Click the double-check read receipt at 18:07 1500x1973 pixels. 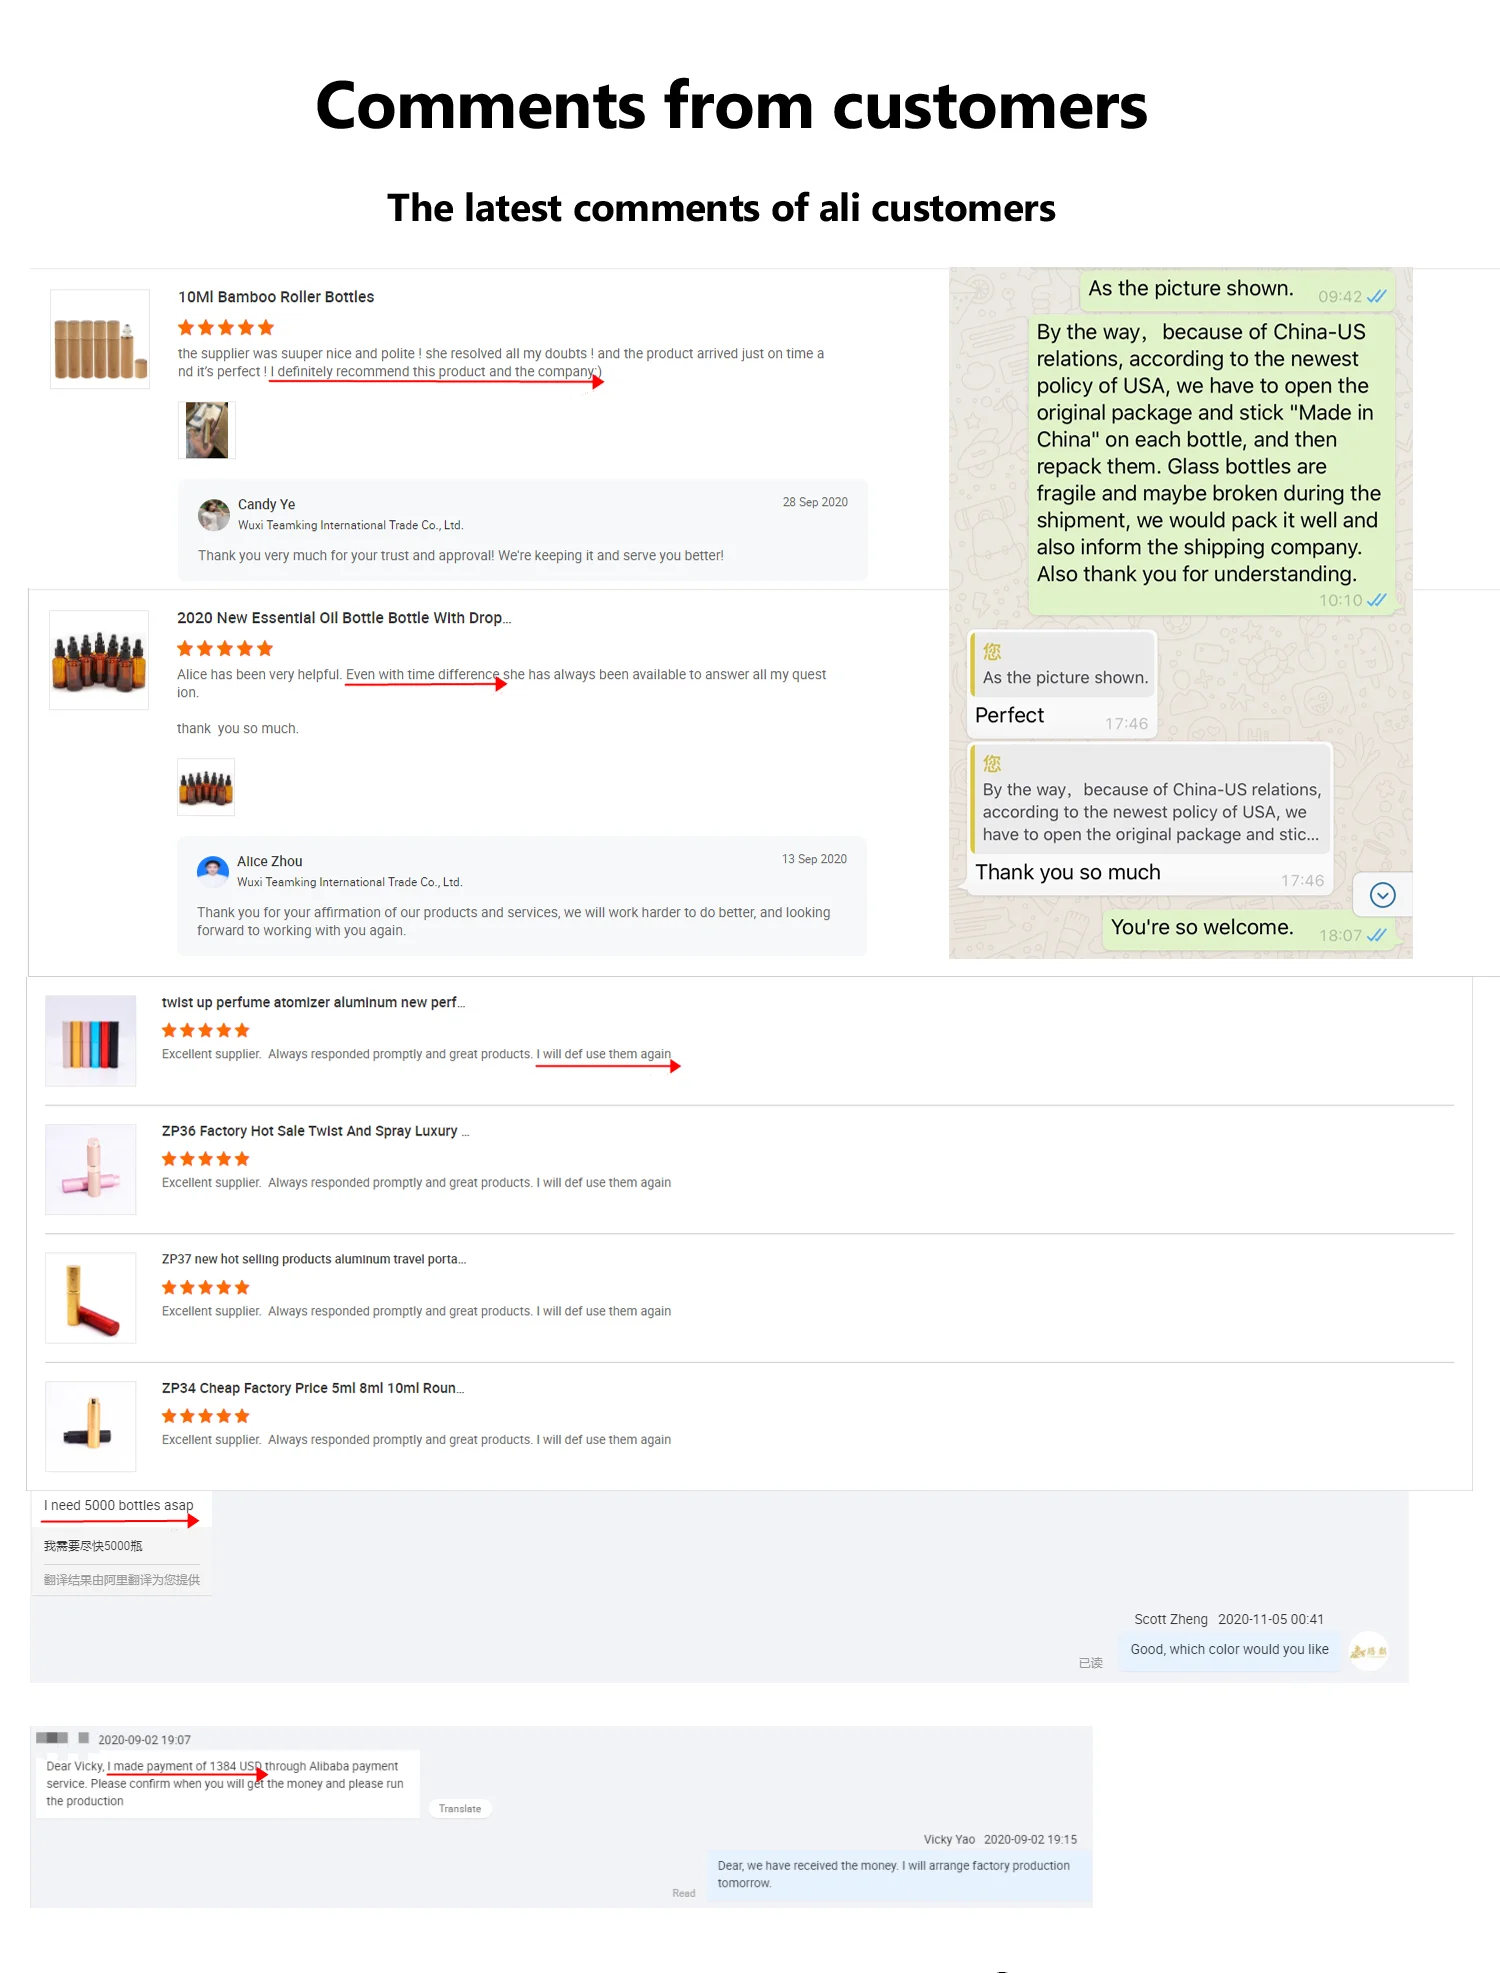1376,935
